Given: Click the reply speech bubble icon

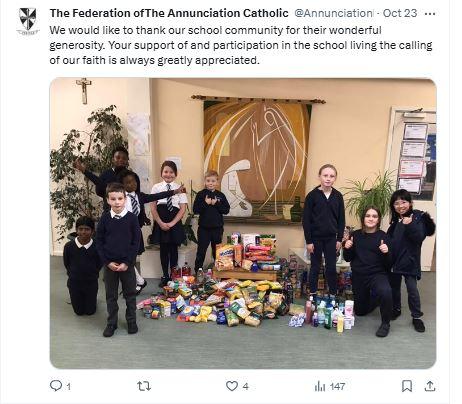Looking at the screenshot, I should point(56,386).
